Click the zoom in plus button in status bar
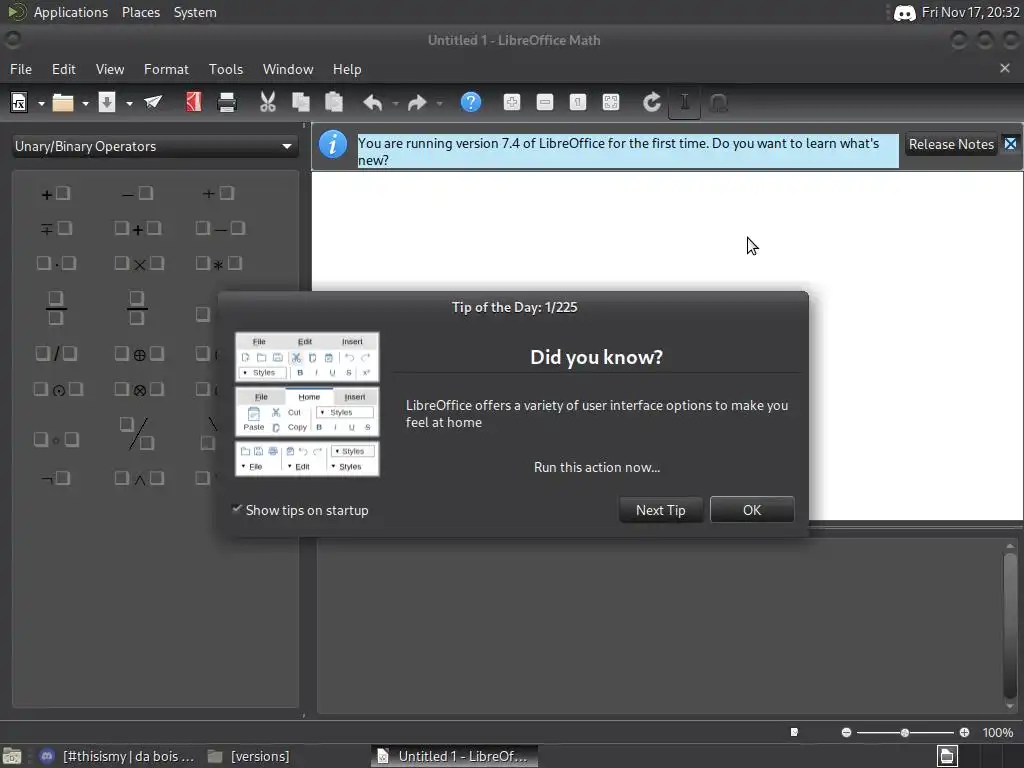The image size is (1024, 768). [964, 733]
